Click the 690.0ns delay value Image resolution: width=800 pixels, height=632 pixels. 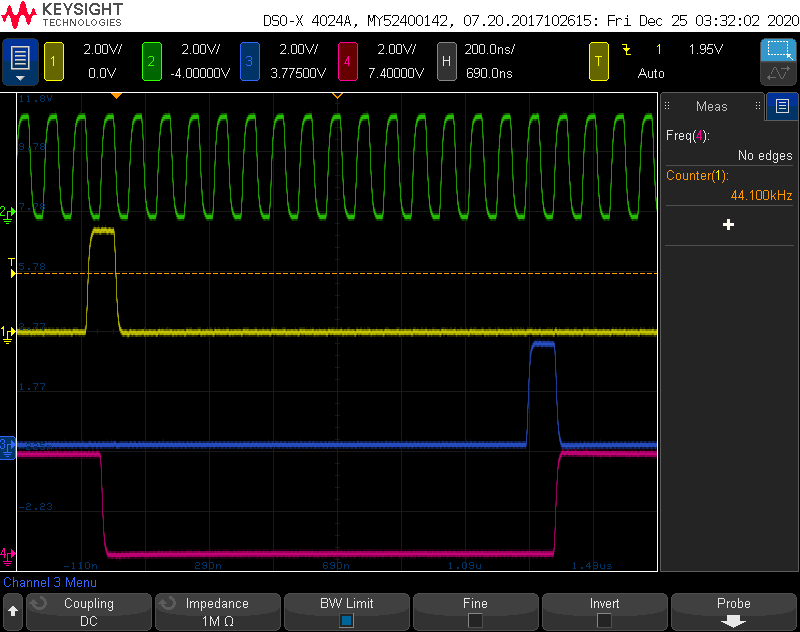(x=489, y=73)
